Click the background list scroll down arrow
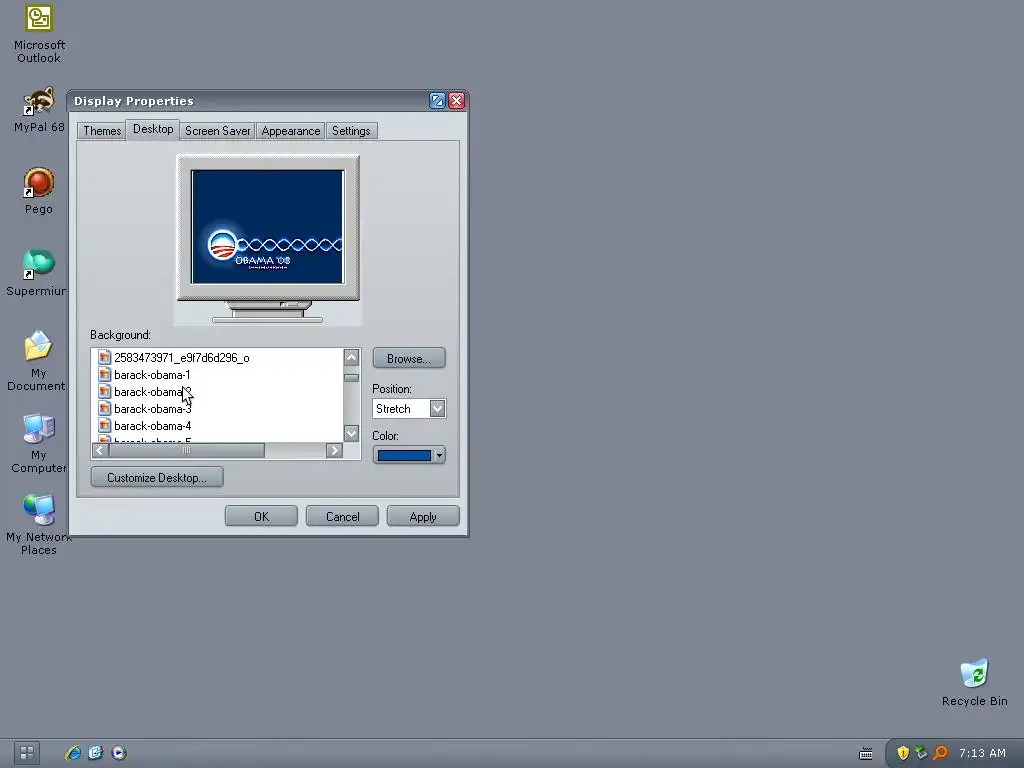The image size is (1024, 768). click(x=351, y=434)
